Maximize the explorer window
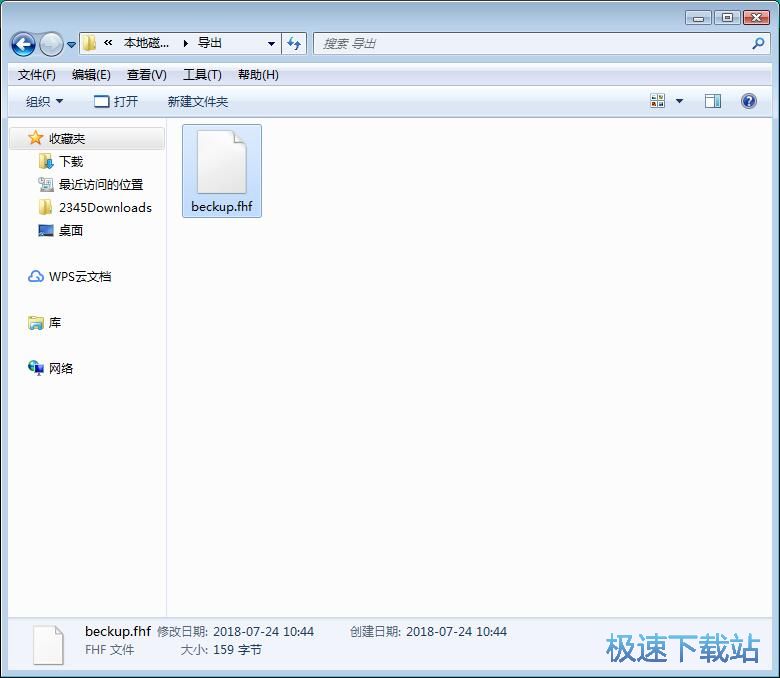This screenshot has width=780, height=678. (x=727, y=18)
